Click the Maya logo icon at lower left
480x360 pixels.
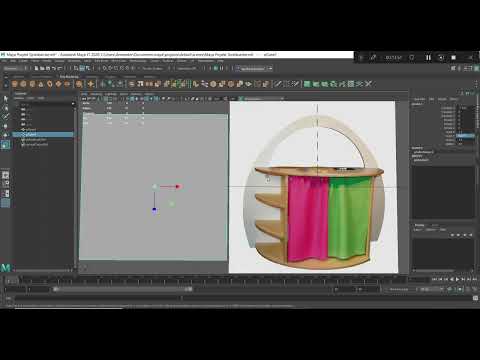coord(6,267)
